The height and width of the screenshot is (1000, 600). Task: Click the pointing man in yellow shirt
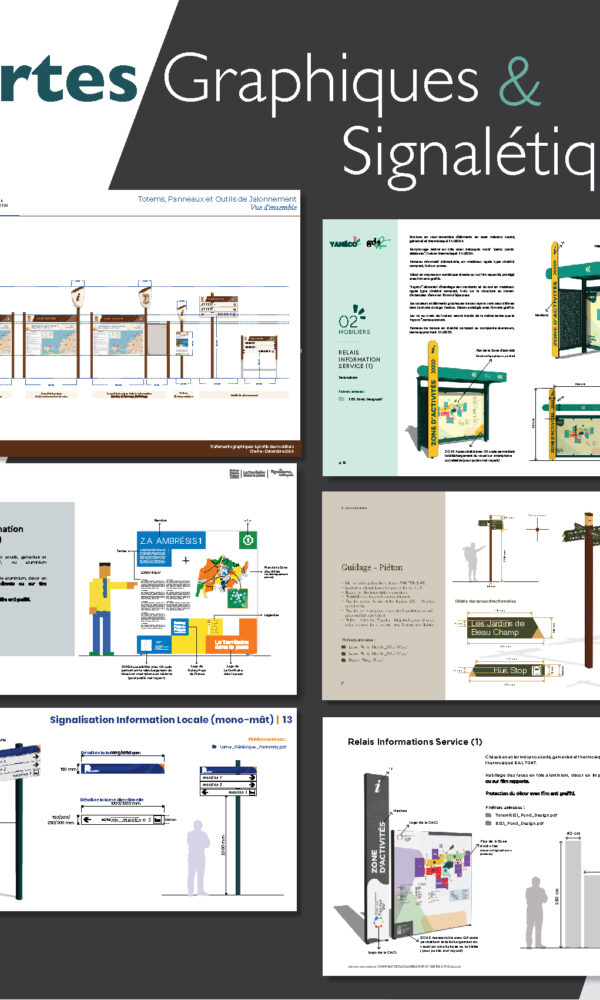pos(110,608)
